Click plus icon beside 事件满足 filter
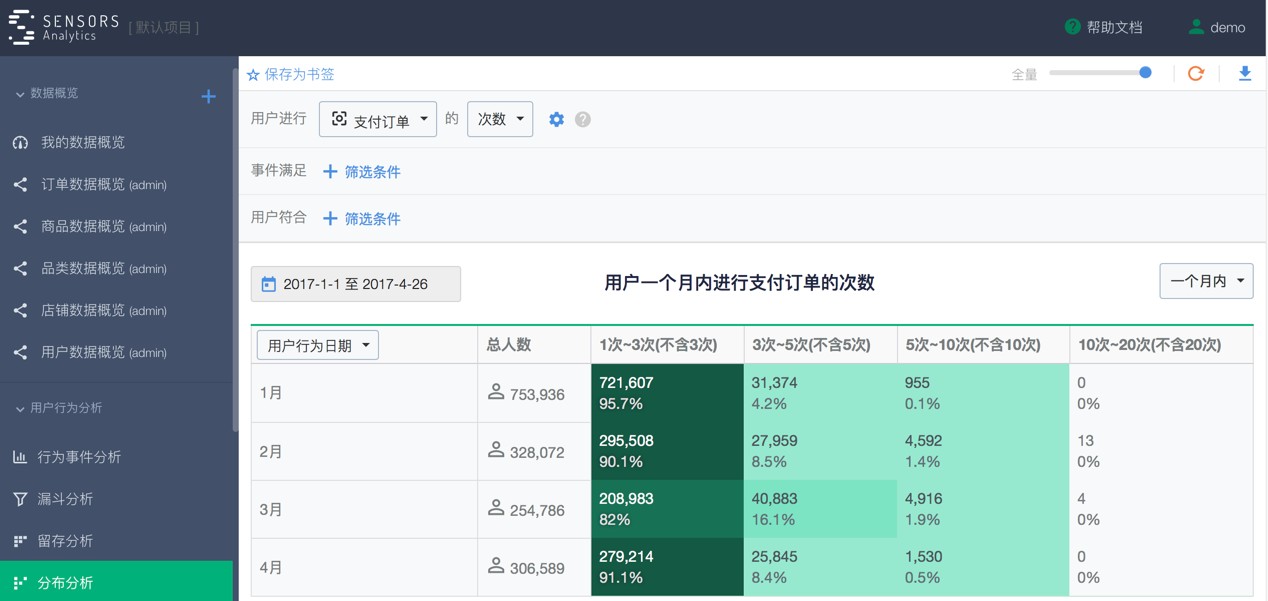Viewport: 1268px width, 601px height. [330, 172]
